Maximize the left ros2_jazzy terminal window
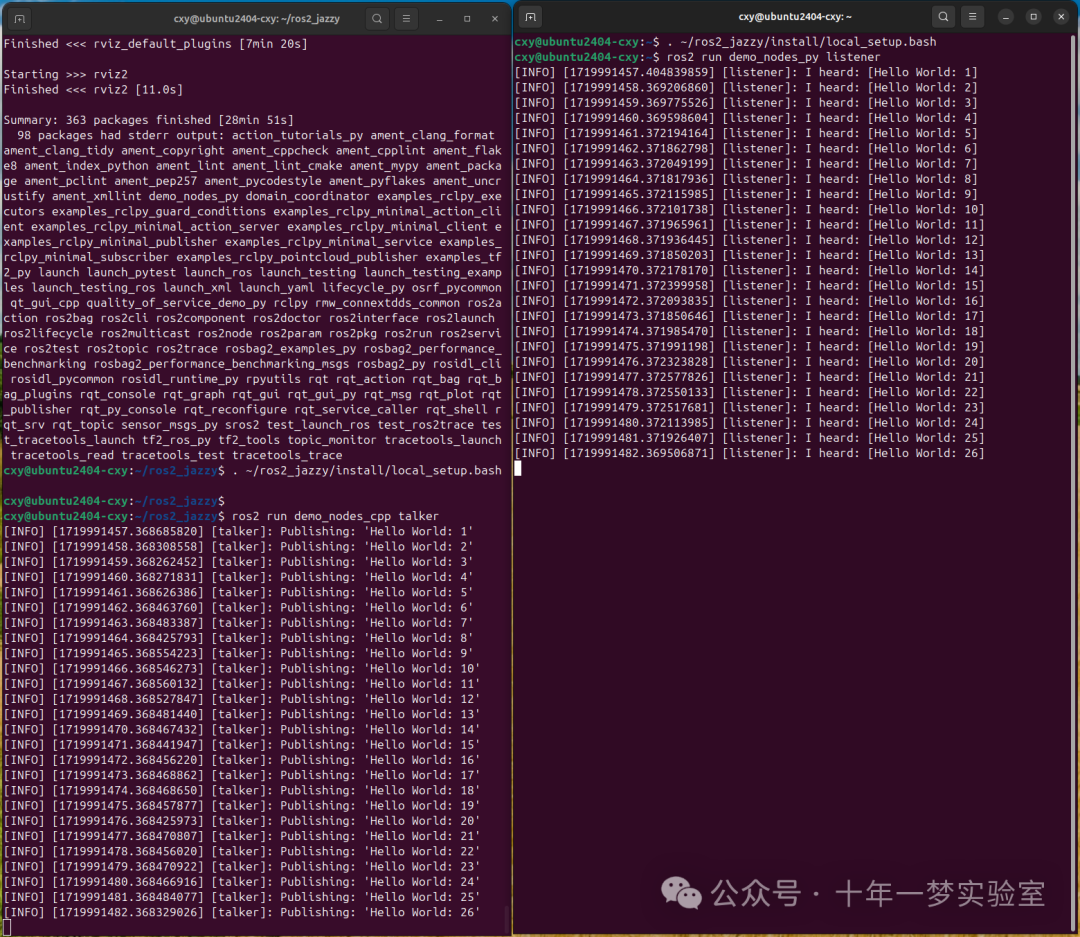Screen dimensions: 1080x937 point(467,19)
